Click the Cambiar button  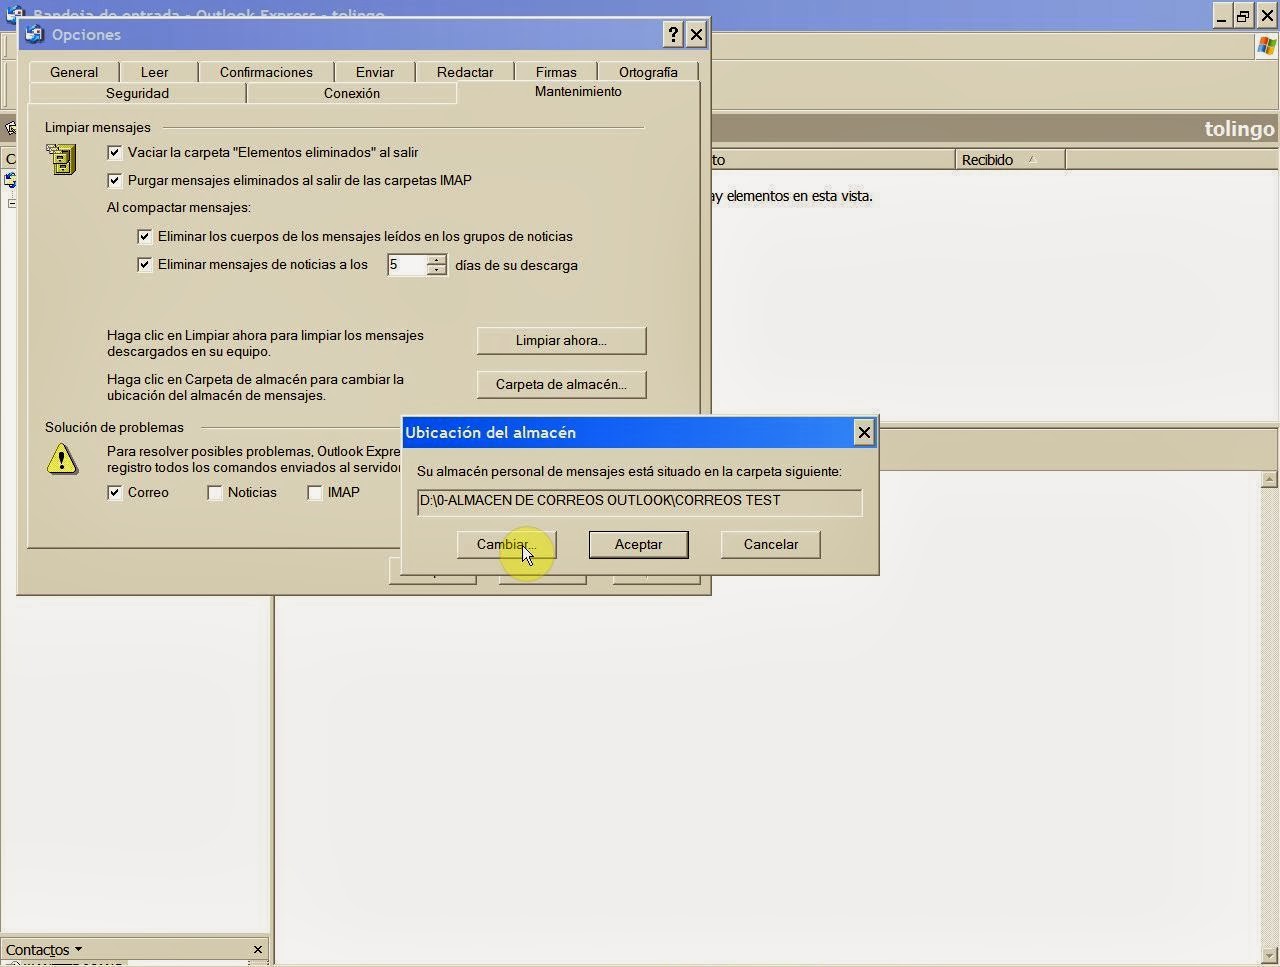pyautogui.click(x=506, y=544)
